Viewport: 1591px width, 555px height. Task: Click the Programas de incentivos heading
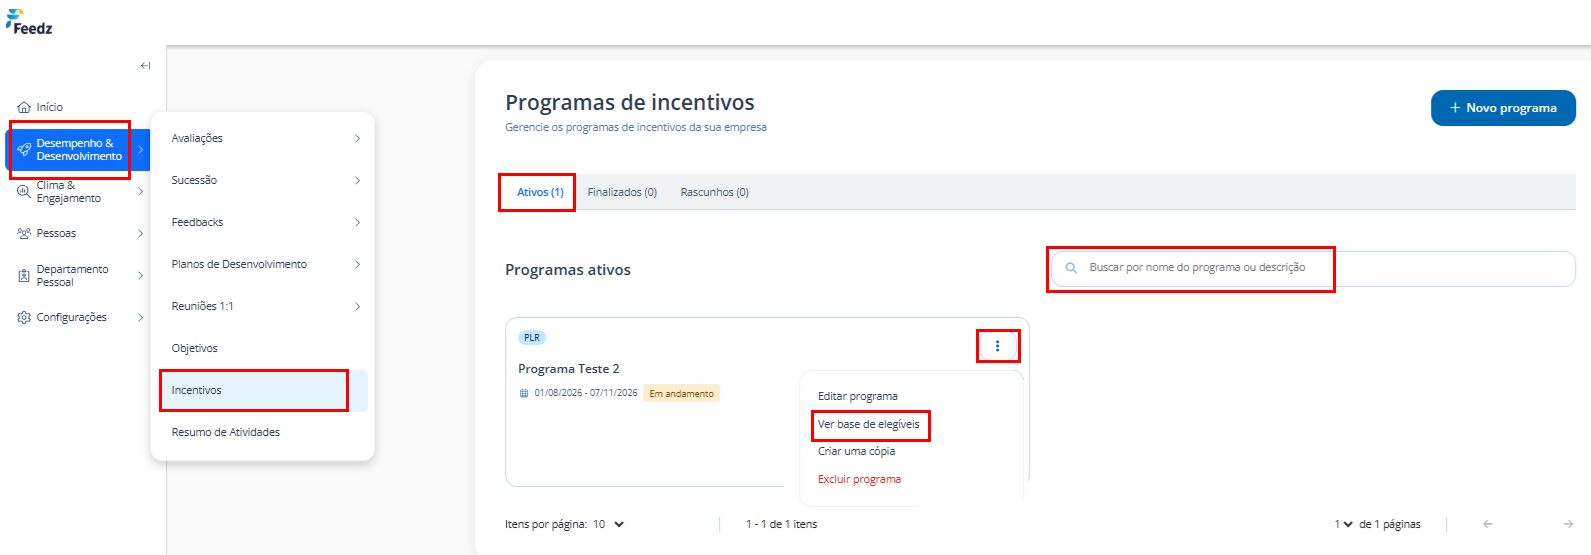pyautogui.click(x=630, y=102)
